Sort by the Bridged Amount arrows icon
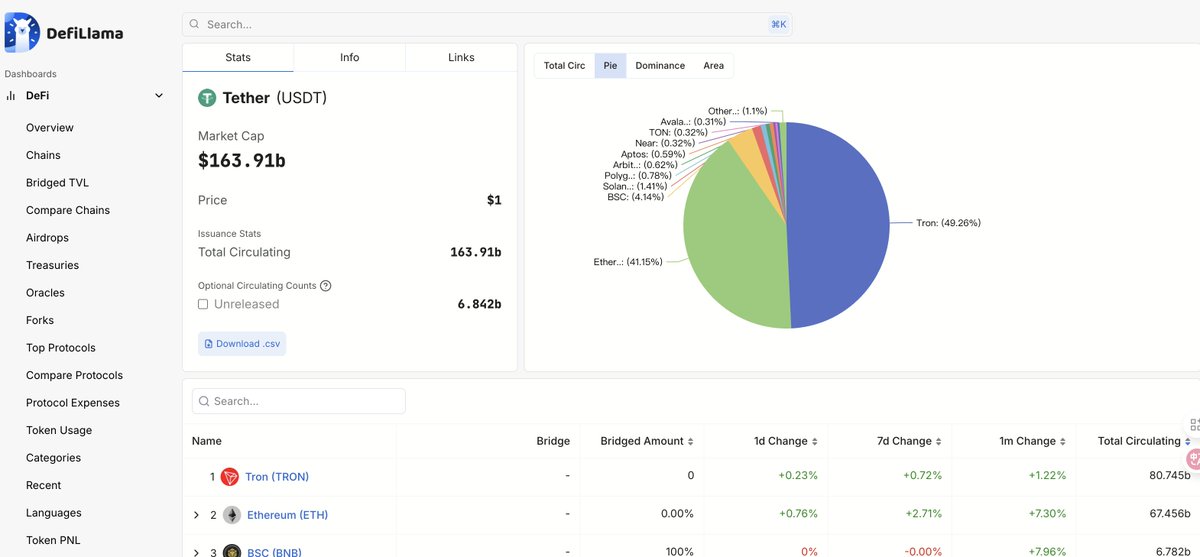Image resolution: width=1200 pixels, height=557 pixels. pyautogui.click(x=691, y=441)
